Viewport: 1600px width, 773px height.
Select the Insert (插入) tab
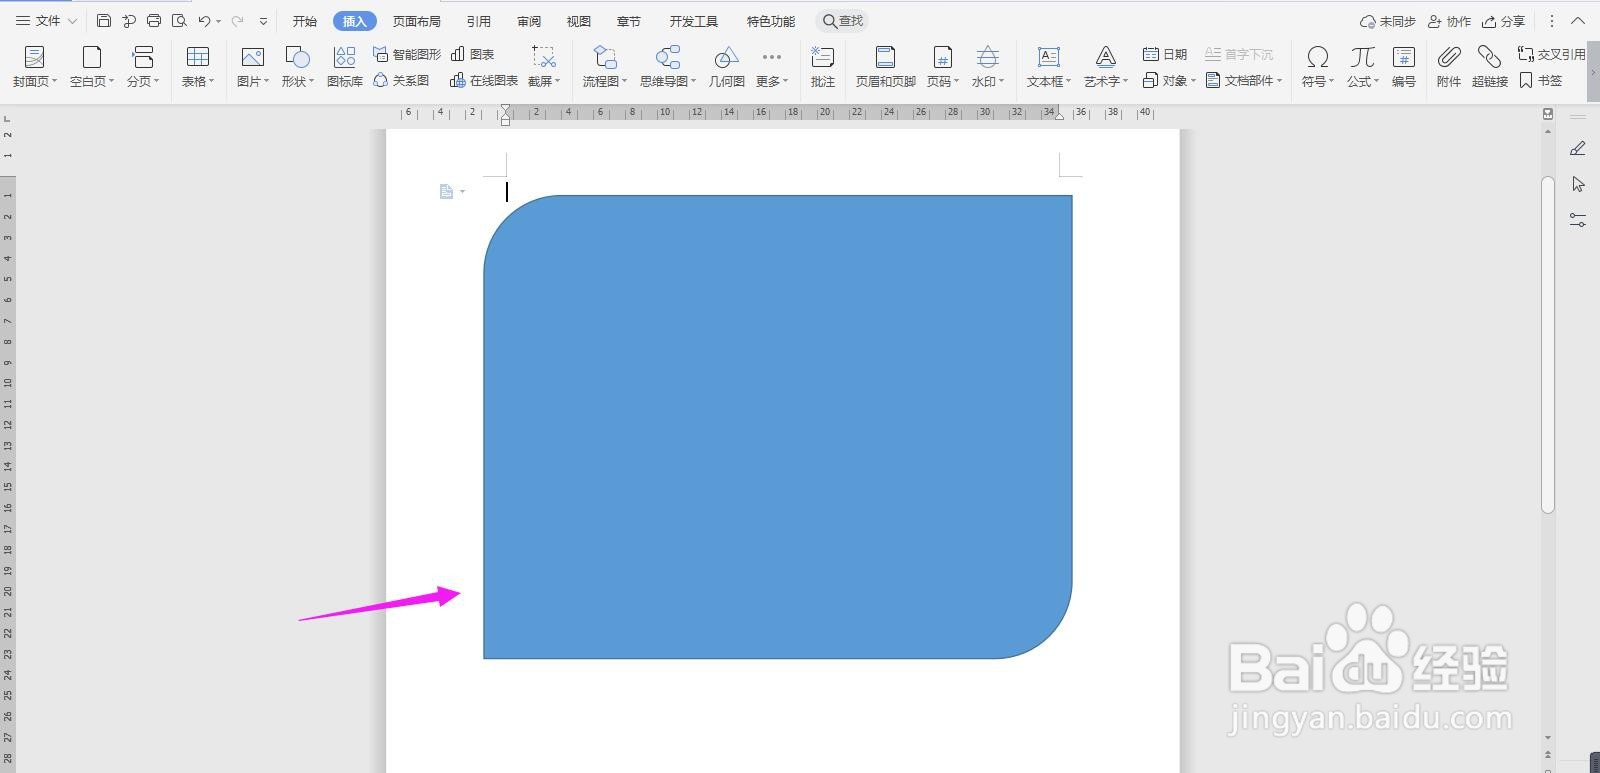(355, 21)
